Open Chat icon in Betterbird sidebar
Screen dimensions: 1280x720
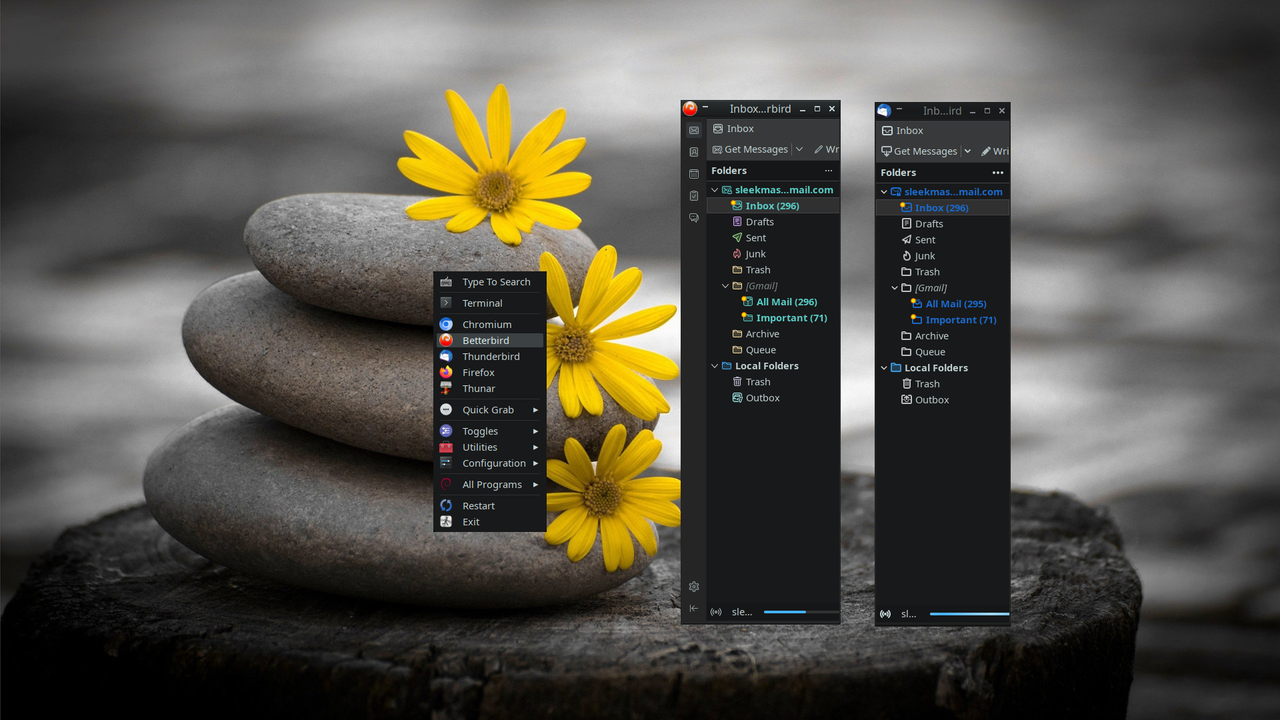pos(694,218)
